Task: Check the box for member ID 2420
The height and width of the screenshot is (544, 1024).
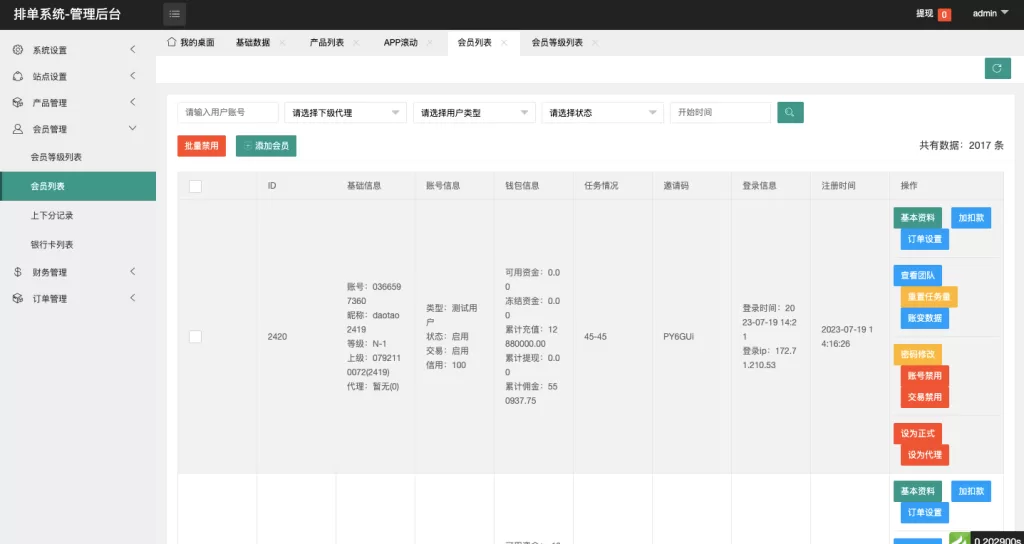Action: coord(195,337)
